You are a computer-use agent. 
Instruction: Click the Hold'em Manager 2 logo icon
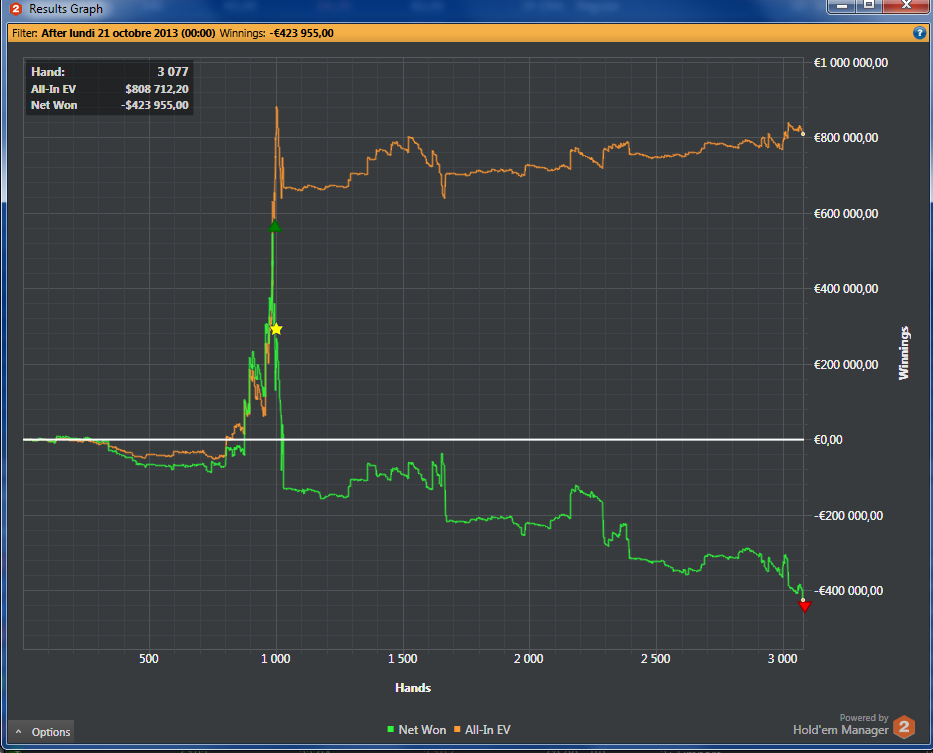point(903,727)
